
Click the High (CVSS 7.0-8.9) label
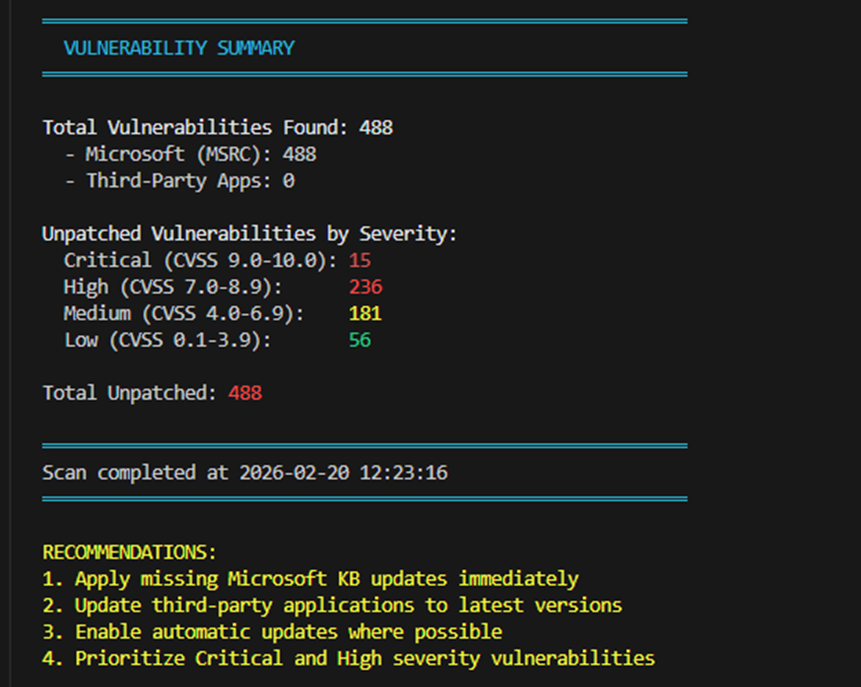point(173,287)
